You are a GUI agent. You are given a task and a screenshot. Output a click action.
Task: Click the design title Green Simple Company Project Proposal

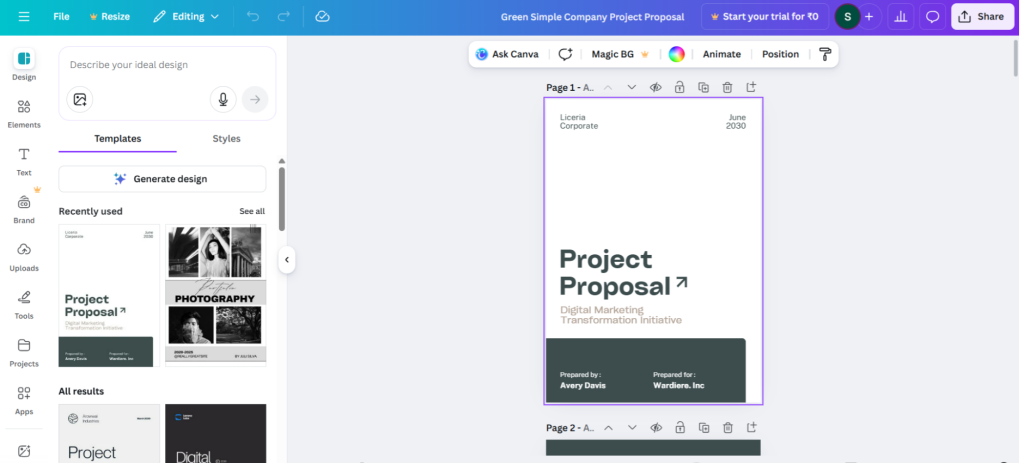(592, 16)
